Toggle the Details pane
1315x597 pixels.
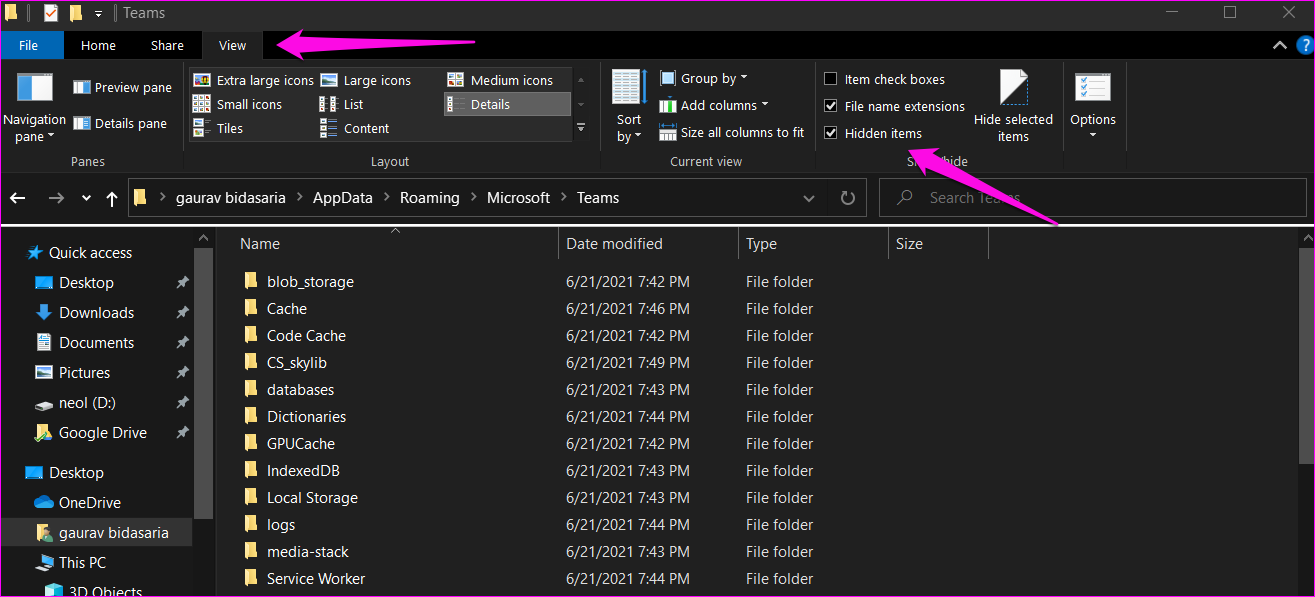click(x=119, y=124)
